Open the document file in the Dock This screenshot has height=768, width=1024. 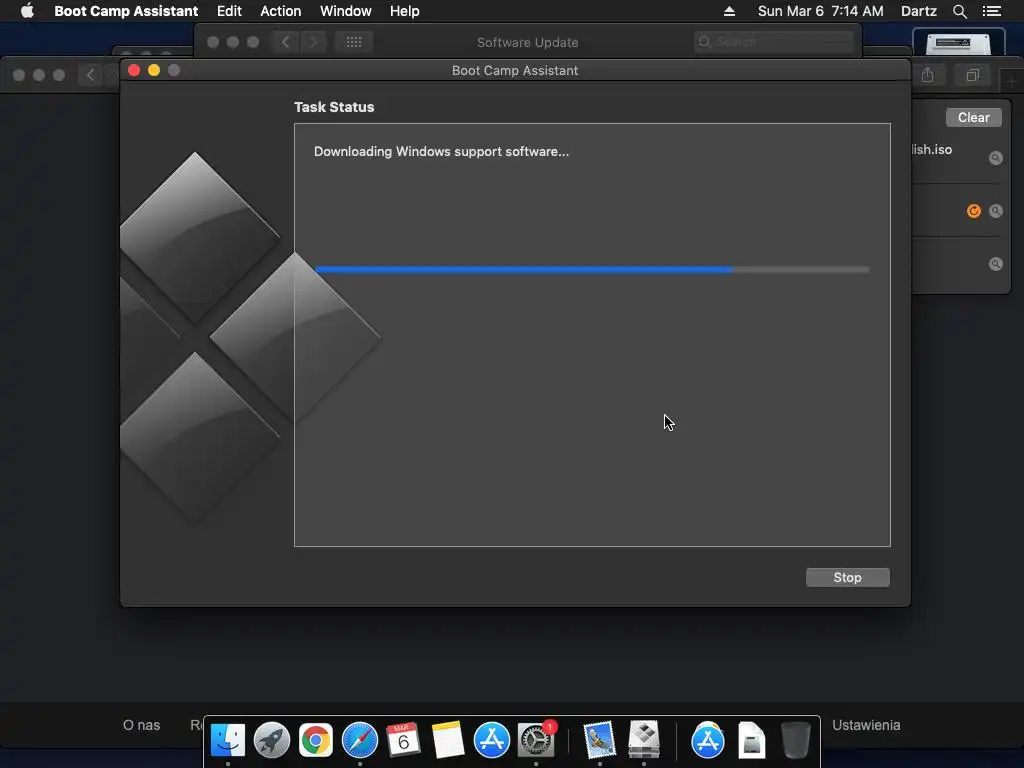[751, 740]
